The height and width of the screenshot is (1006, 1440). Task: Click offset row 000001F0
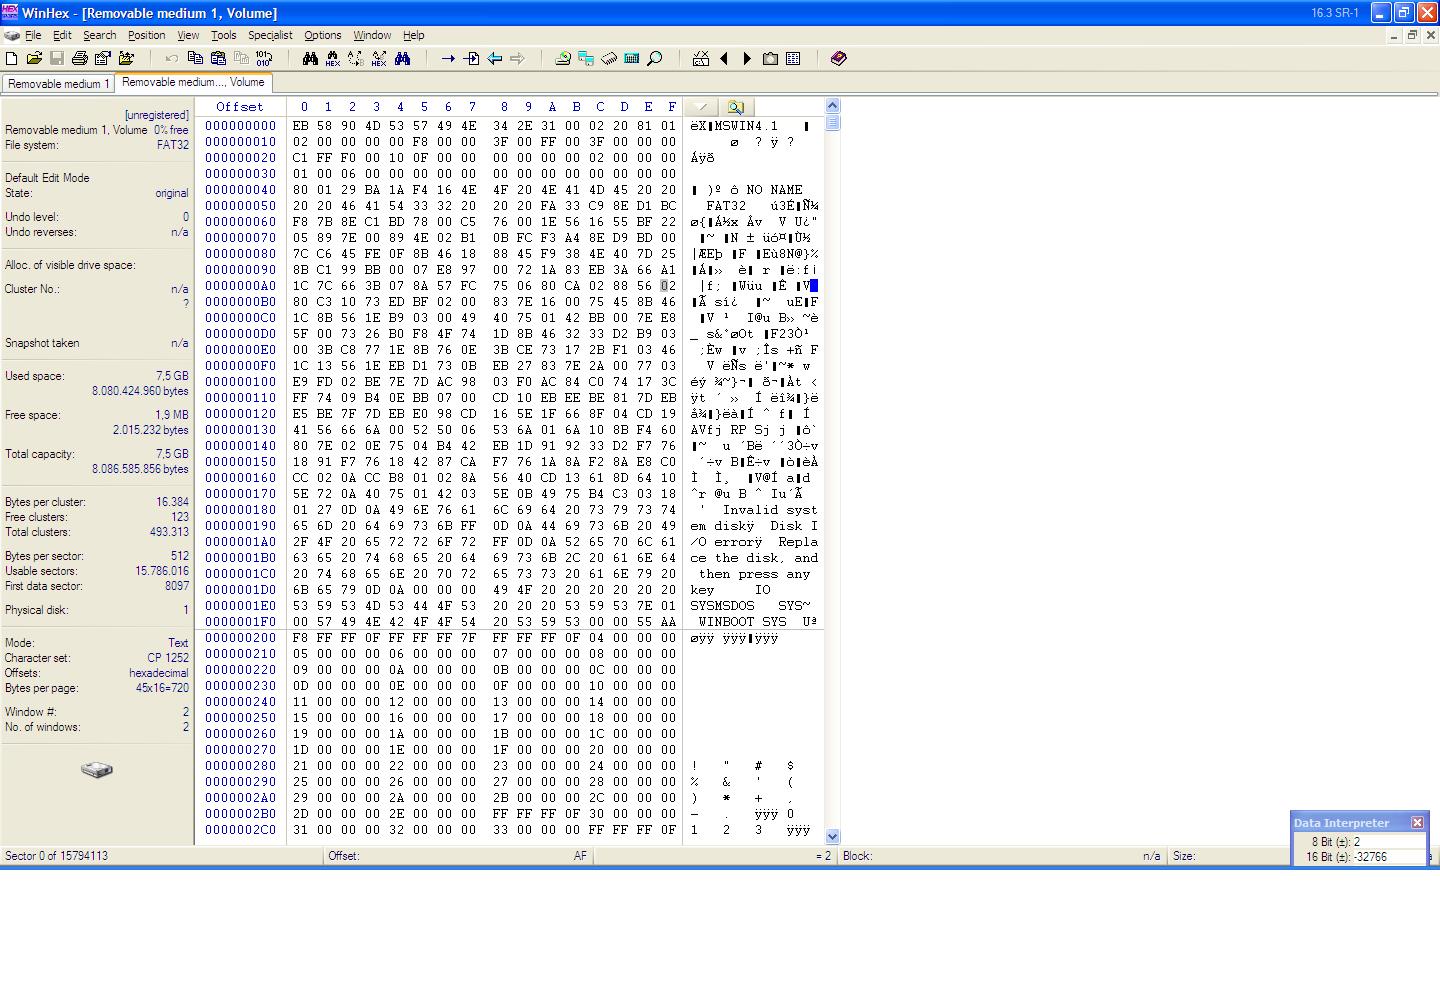[x=241, y=622]
